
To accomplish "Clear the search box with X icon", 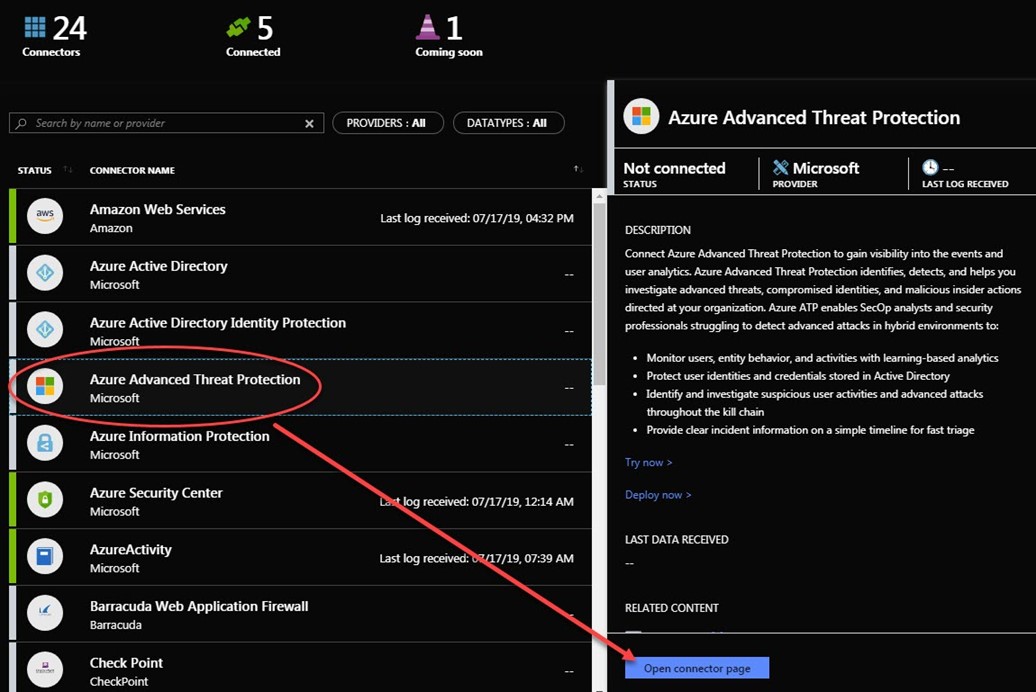I will click(x=309, y=123).
